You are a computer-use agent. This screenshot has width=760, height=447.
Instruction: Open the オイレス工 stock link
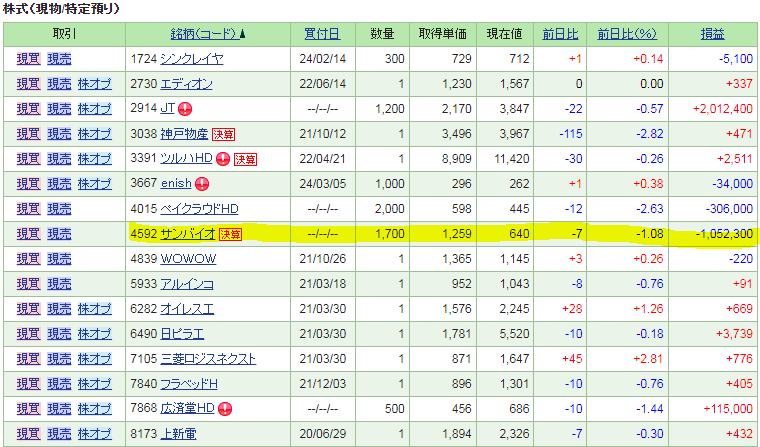point(187,309)
